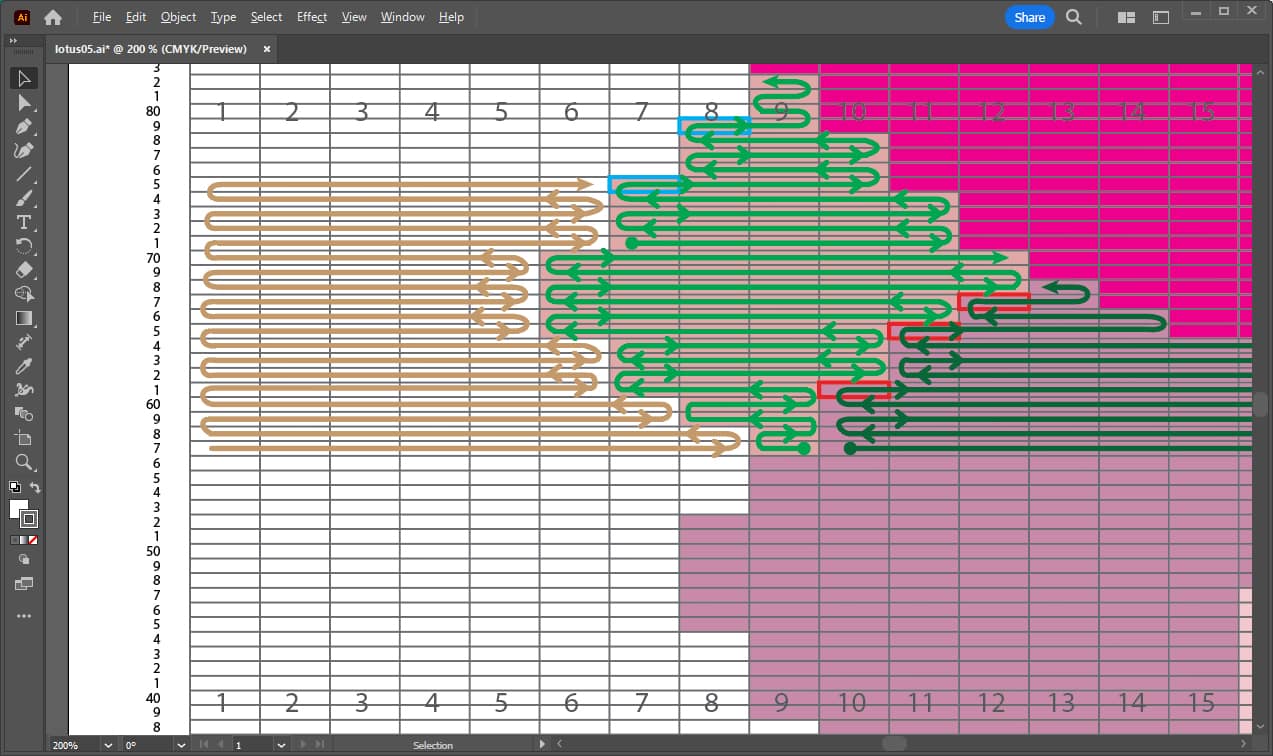This screenshot has width=1273, height=756.
Task: Expand the rotation angle dropdown
Action: (x=181, y=745)
